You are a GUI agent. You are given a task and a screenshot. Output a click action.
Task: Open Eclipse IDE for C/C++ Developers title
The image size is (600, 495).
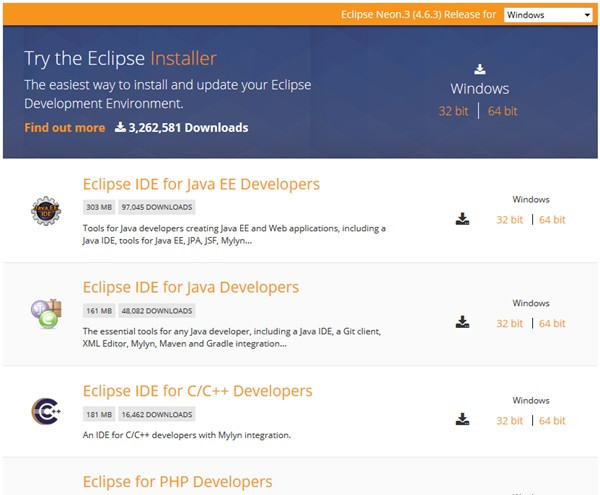pyautogui.click(x=197, y=391)
